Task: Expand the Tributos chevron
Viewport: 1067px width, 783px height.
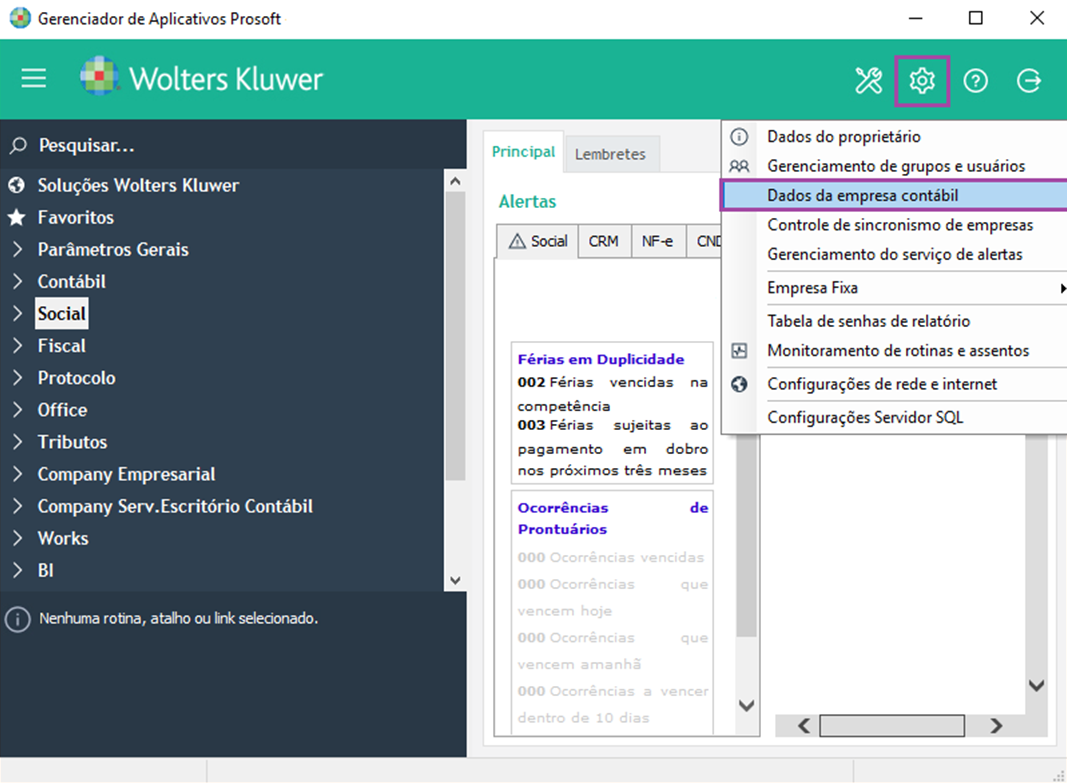Action: pos(18,442)
